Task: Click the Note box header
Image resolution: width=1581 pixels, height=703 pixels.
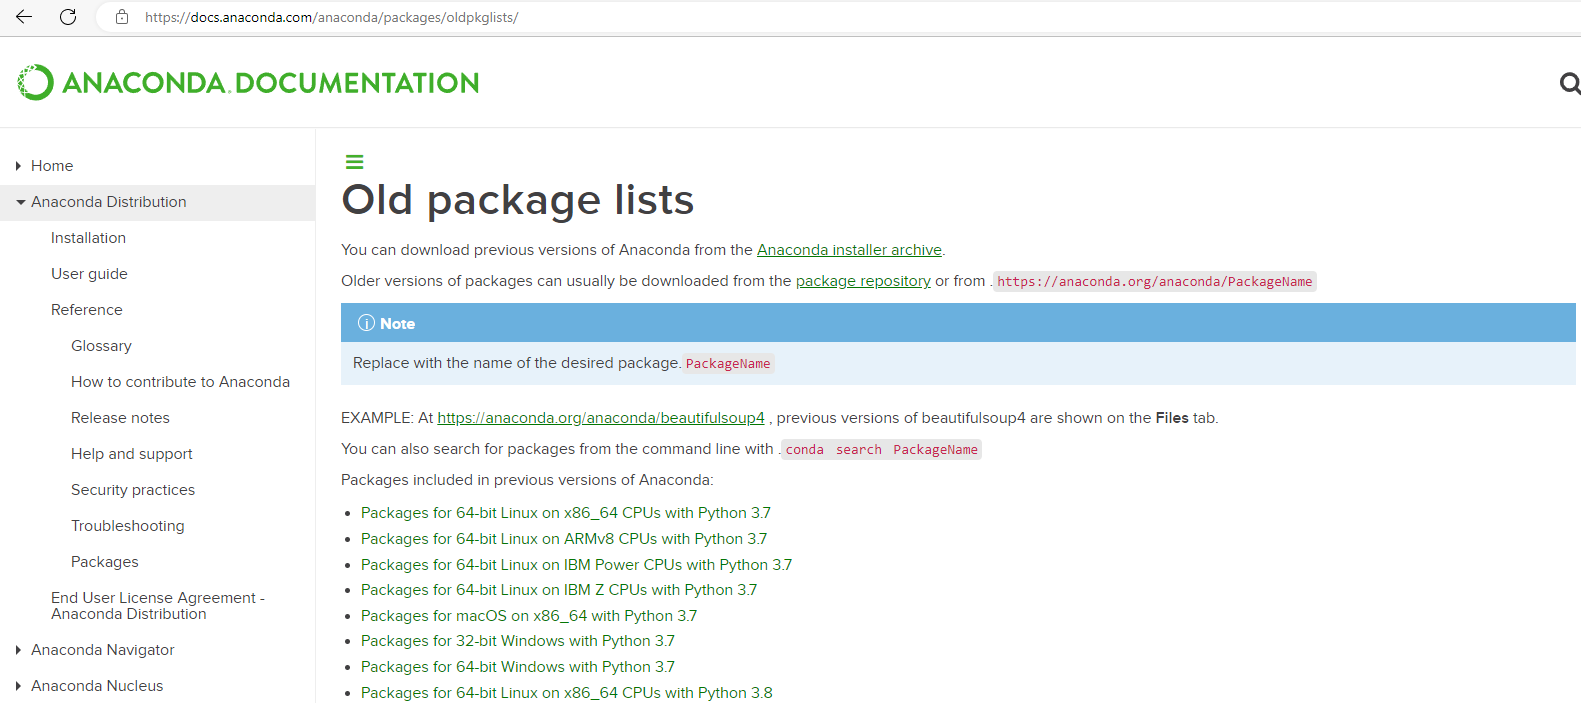Action: point(958,323)
